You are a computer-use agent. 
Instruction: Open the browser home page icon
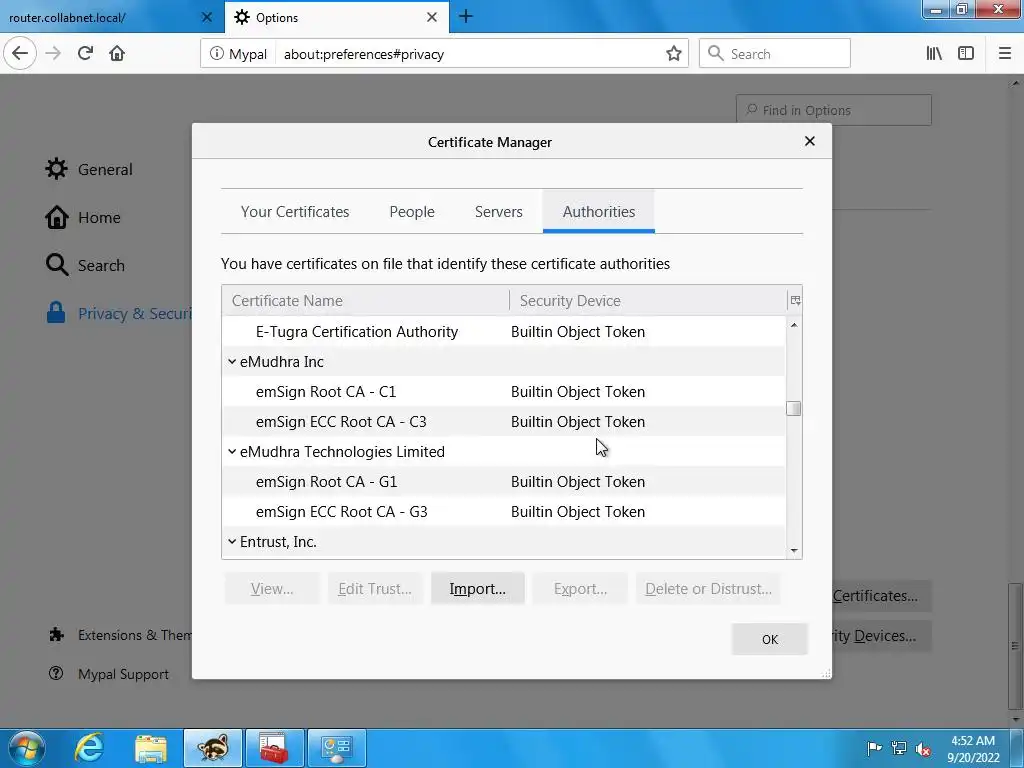pos(117,54)
